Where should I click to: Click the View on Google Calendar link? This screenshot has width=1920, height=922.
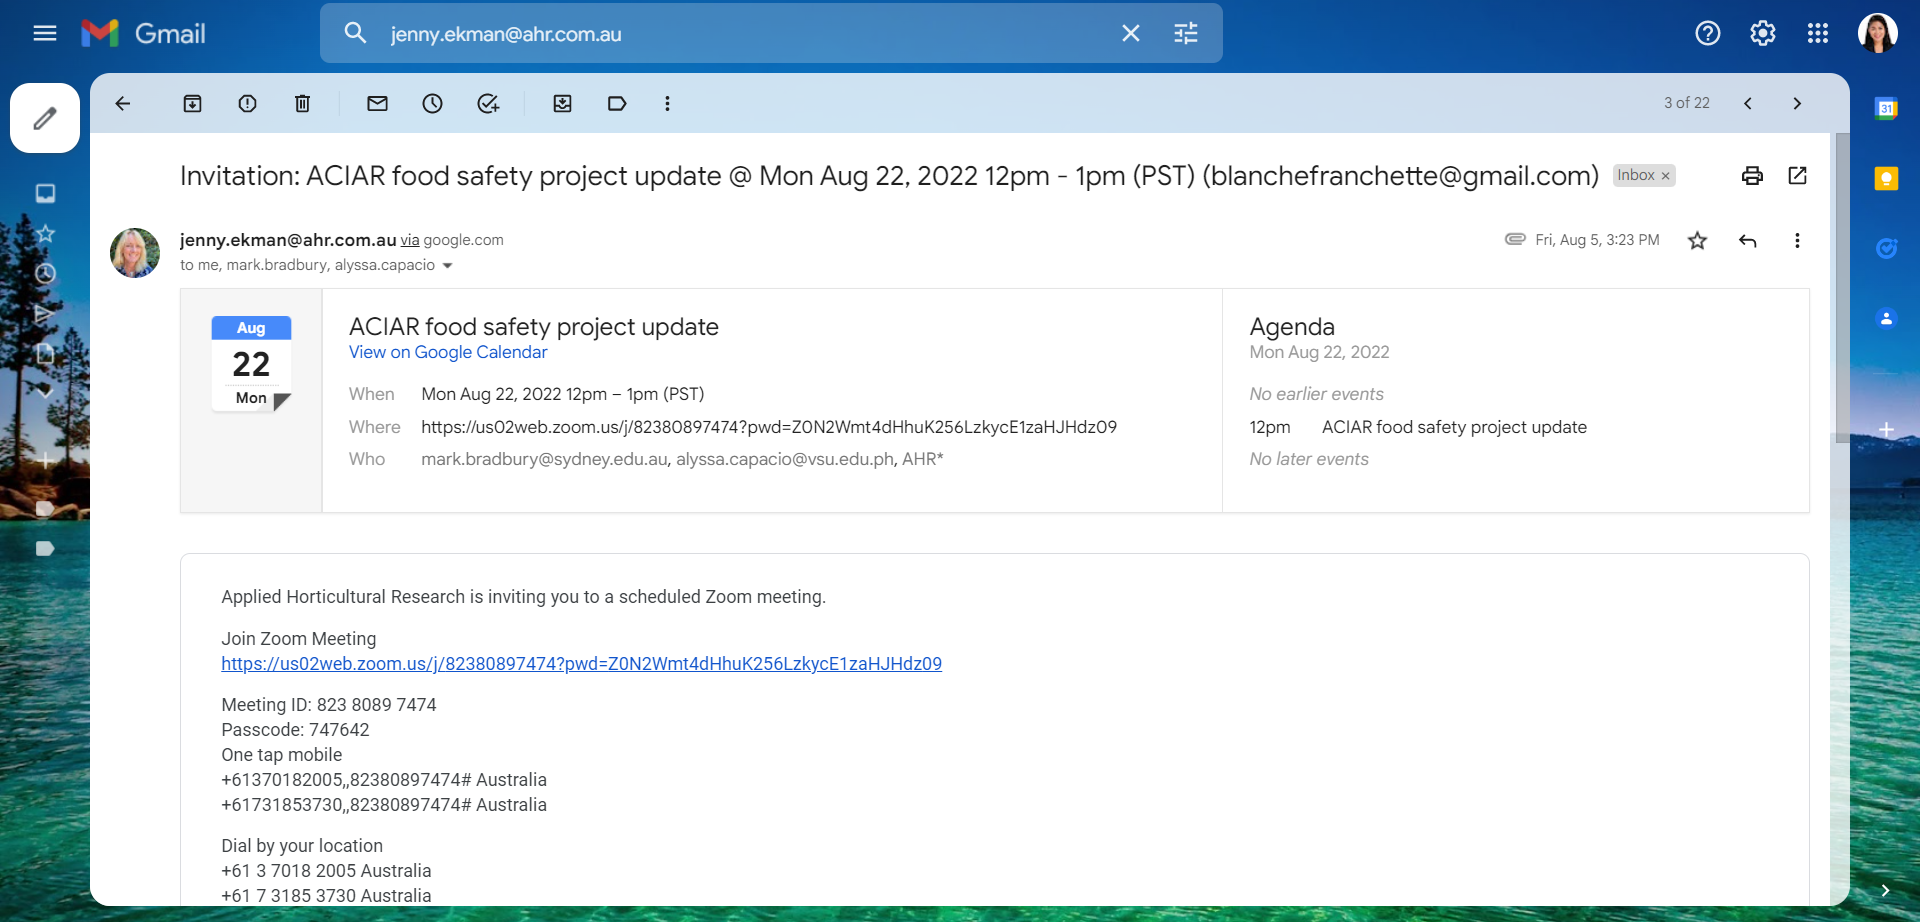(448, 352)
